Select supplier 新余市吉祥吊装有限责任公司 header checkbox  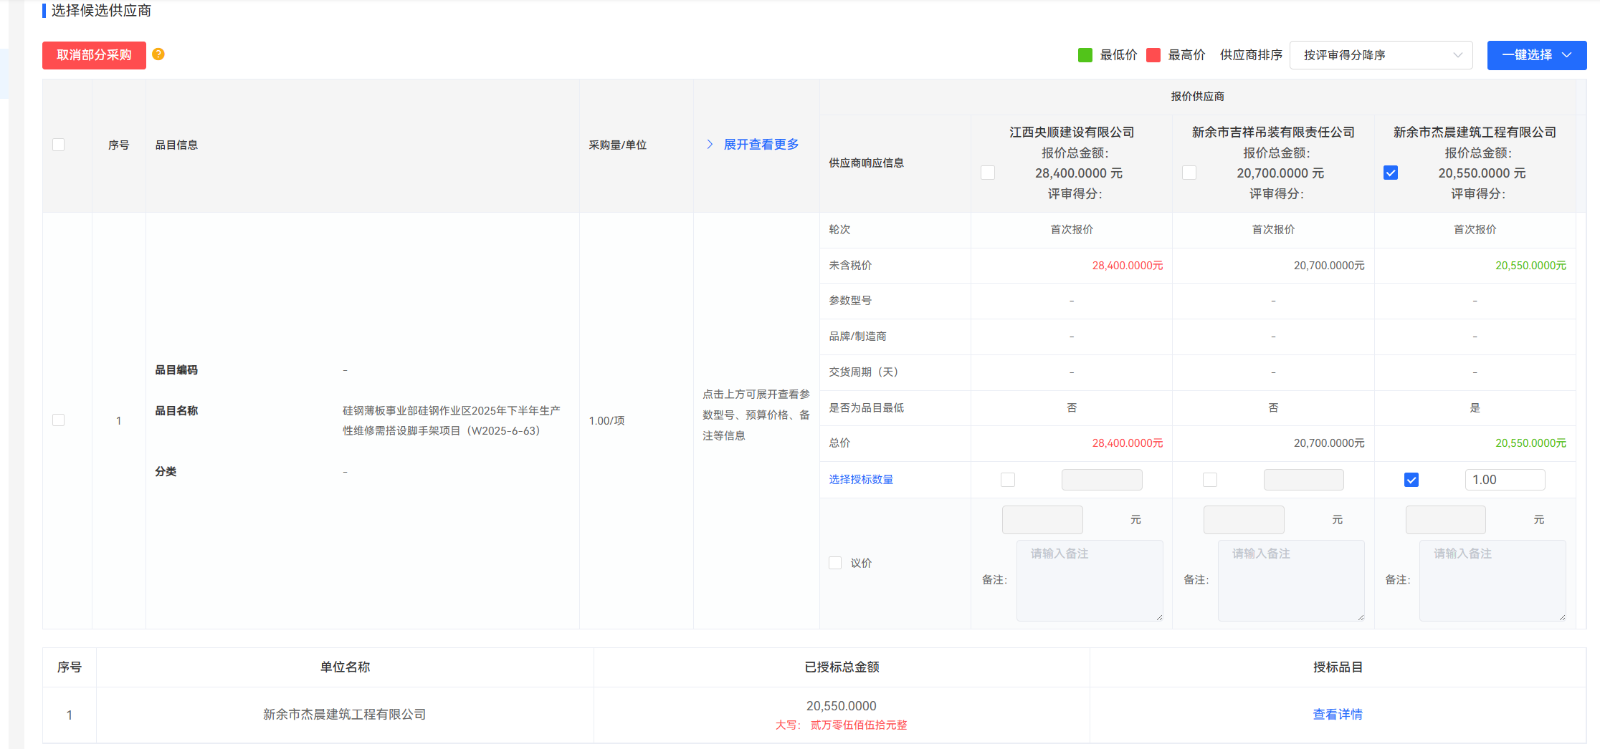coord(1189,173)
